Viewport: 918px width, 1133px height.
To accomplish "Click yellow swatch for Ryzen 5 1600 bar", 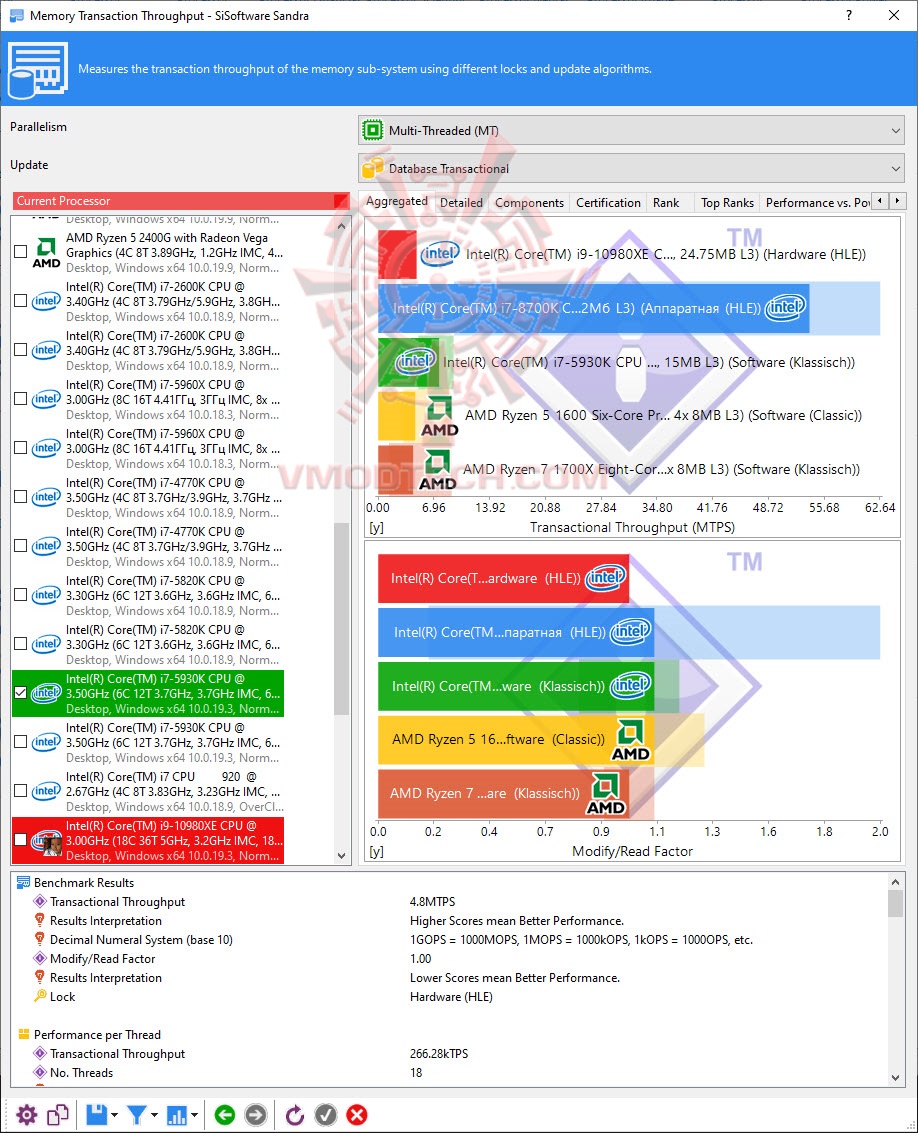I will click(x=397, y=415).
